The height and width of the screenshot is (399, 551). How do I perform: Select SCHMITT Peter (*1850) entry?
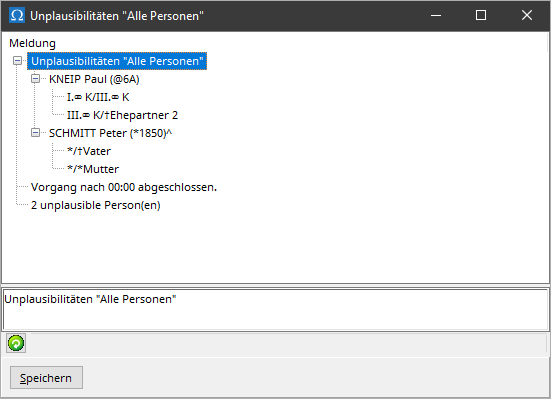110,133
